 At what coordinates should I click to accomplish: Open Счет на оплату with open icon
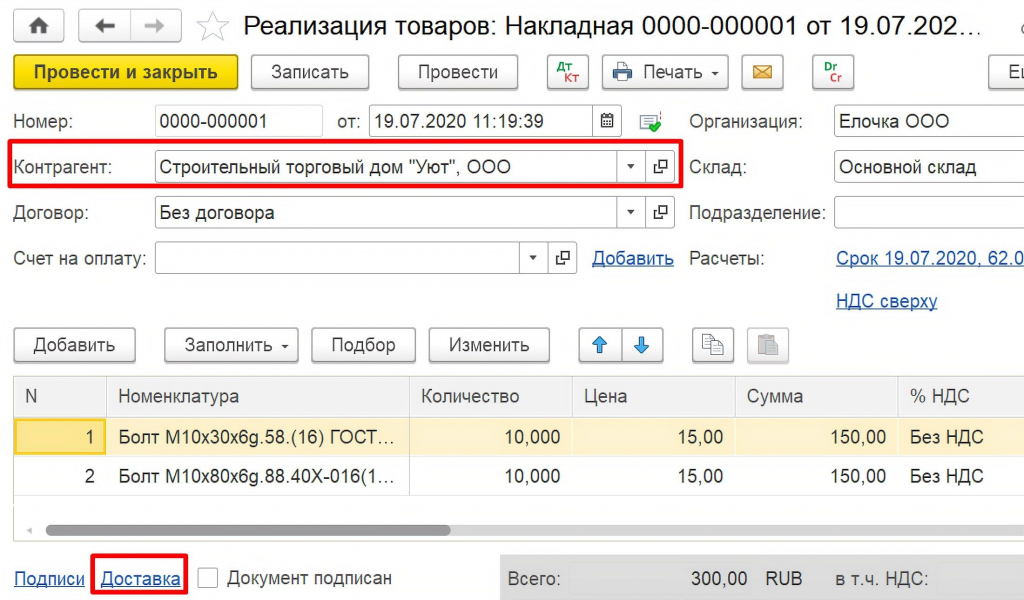coord(562,259)
